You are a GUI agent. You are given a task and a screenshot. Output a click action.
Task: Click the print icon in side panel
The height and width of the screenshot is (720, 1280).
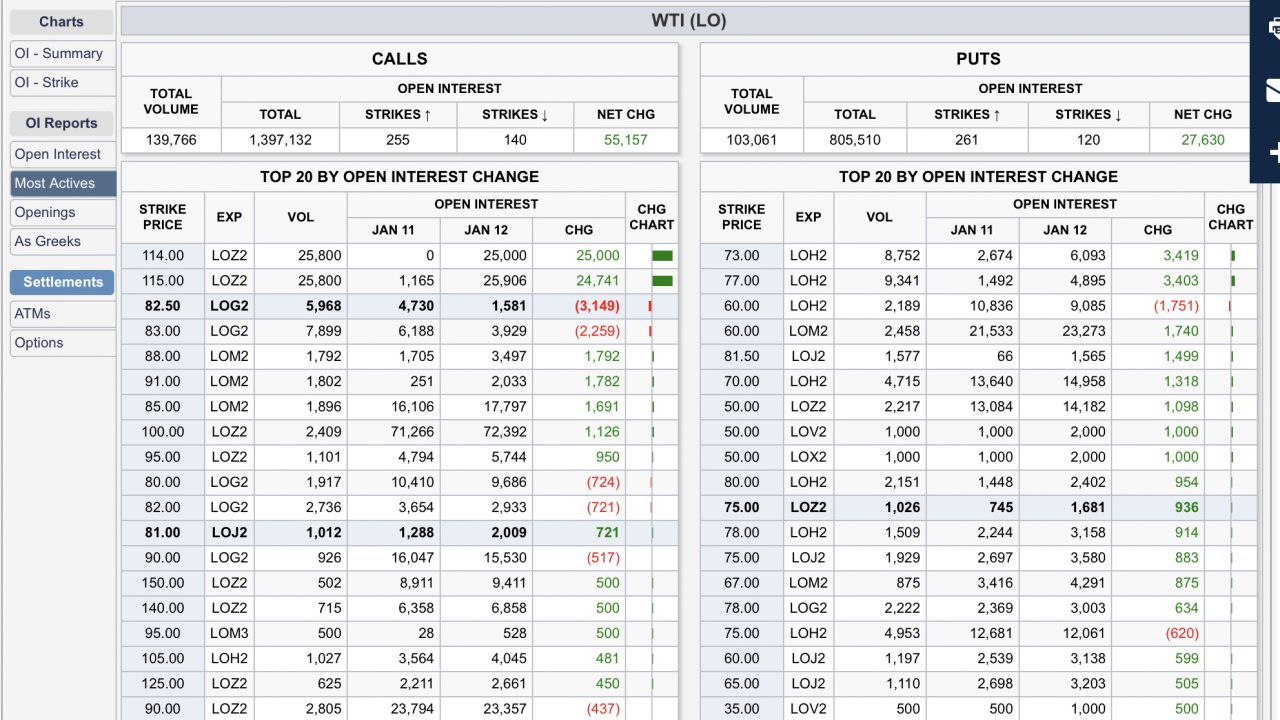1272,28
